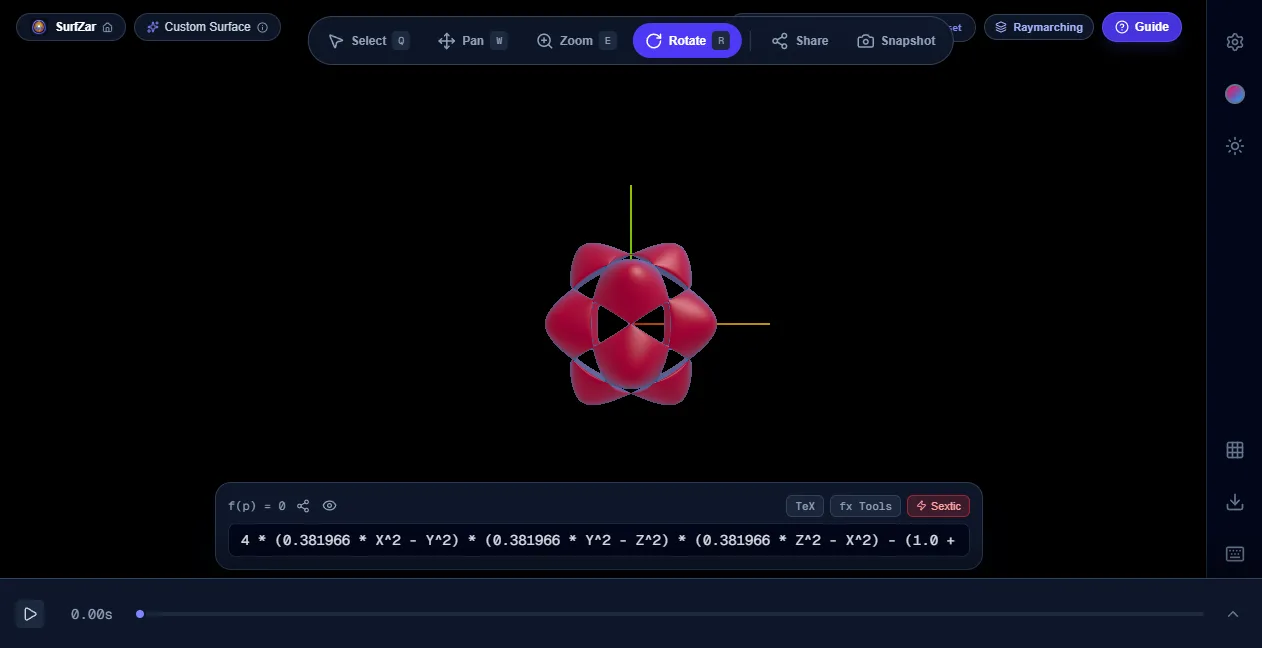Play the animation timeline
Viewport: 1262px width, 648px height.
30,614
